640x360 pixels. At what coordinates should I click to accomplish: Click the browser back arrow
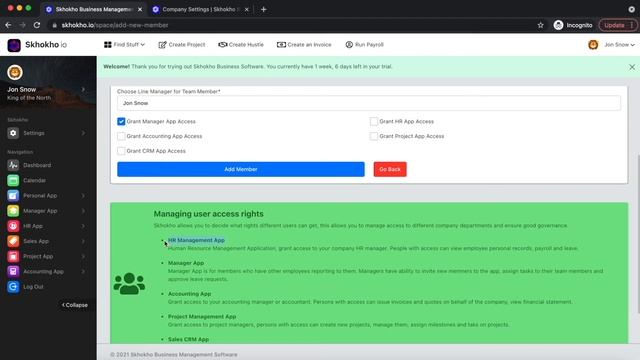8,25
